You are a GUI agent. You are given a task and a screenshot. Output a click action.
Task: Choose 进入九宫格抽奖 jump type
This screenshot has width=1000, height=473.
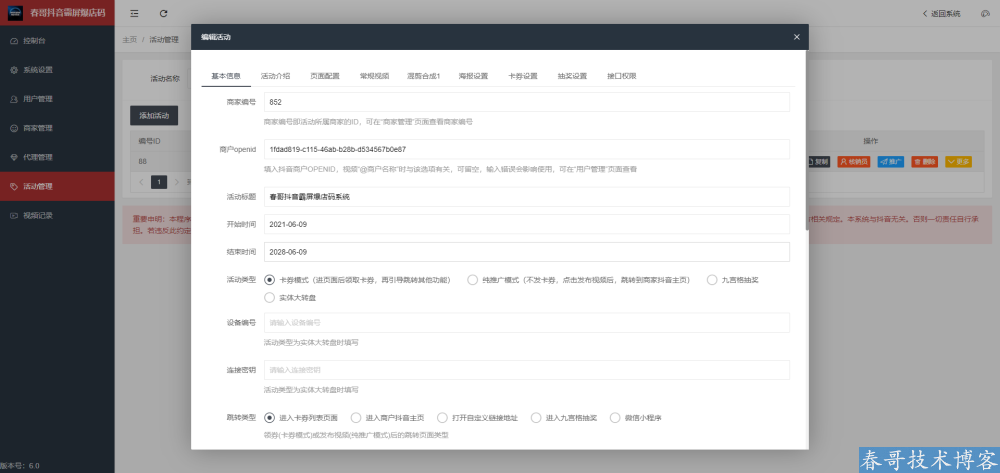pos(536,418)
